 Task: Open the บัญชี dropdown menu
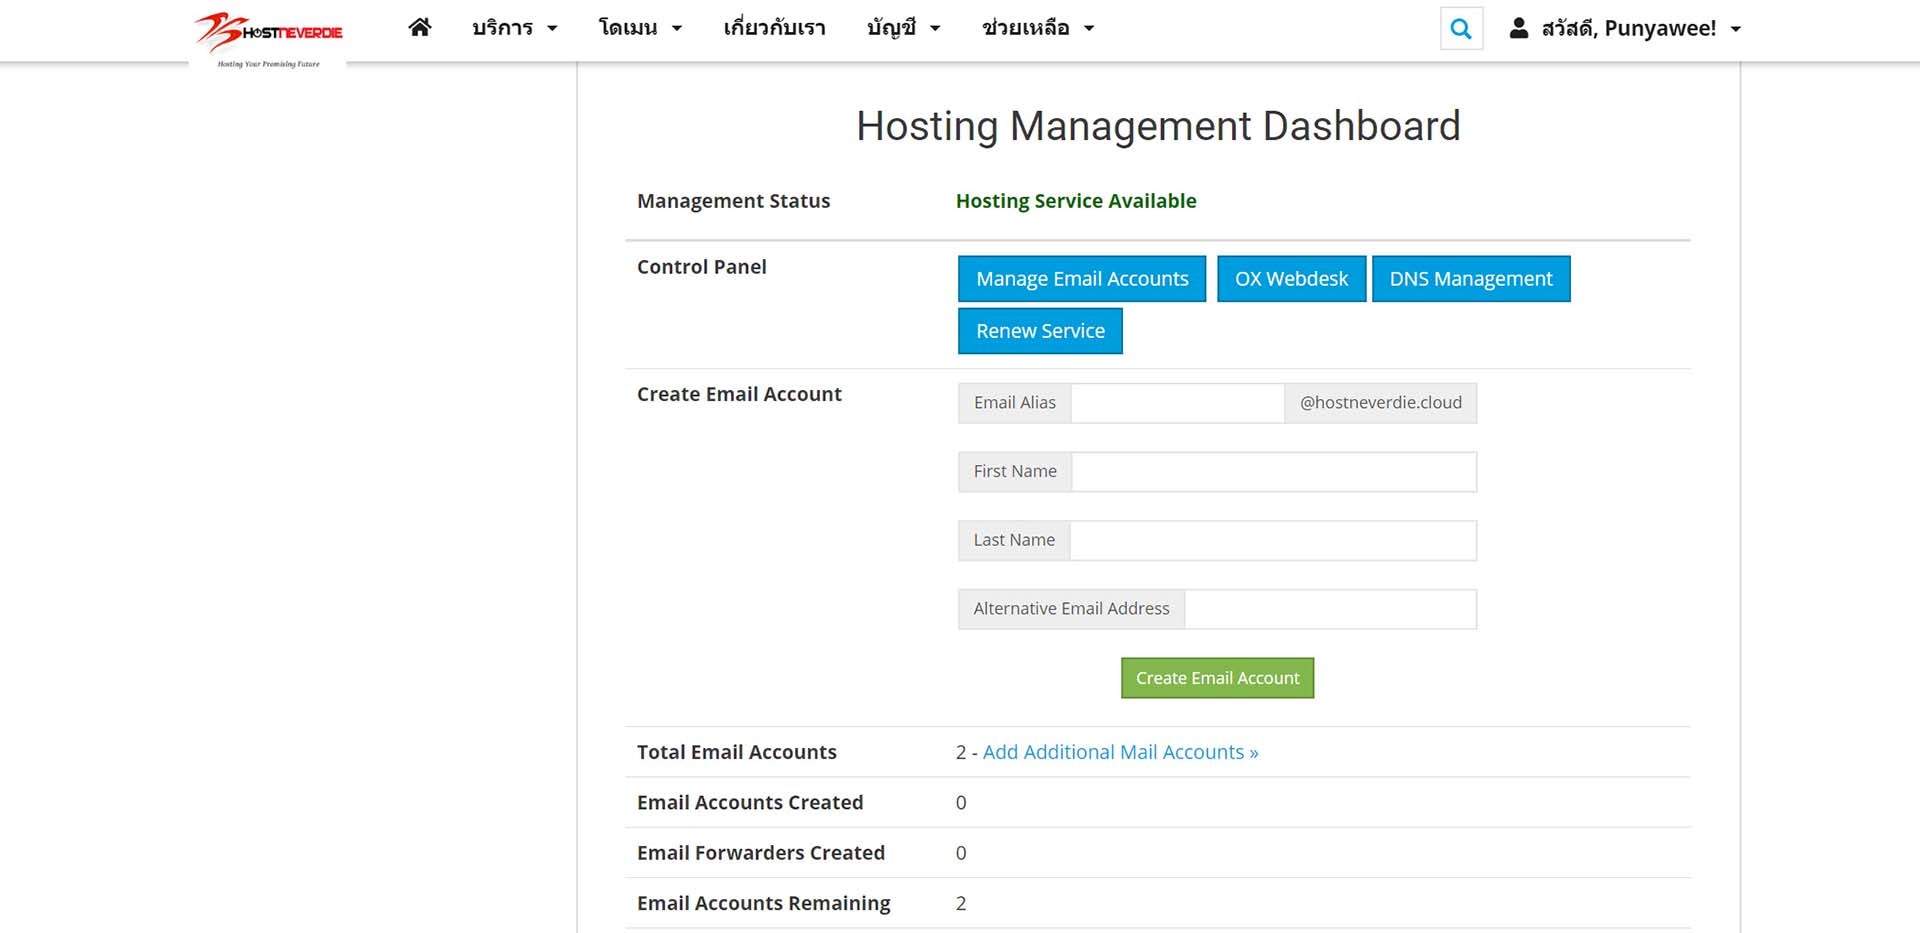pyautogui.click(x=903, y=28)
